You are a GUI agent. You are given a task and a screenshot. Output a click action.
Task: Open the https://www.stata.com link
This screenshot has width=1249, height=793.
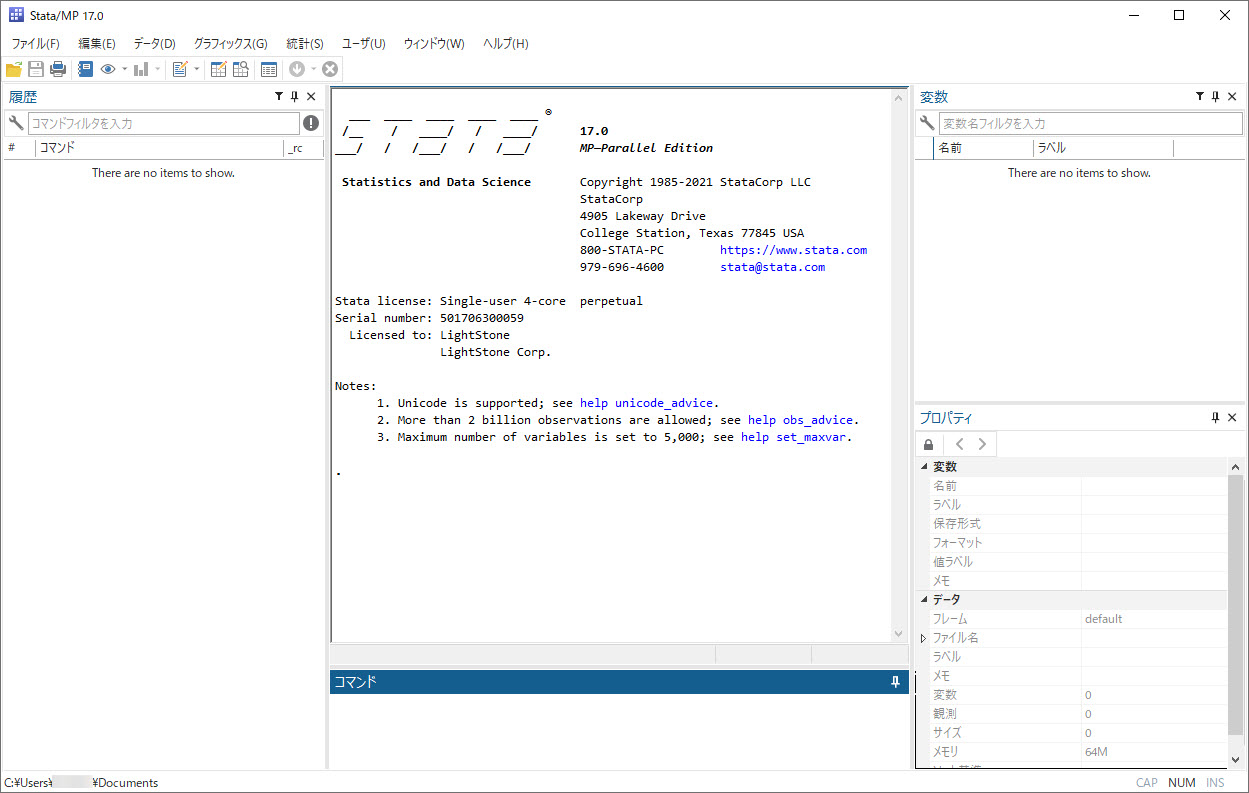(x=793, y=250)
